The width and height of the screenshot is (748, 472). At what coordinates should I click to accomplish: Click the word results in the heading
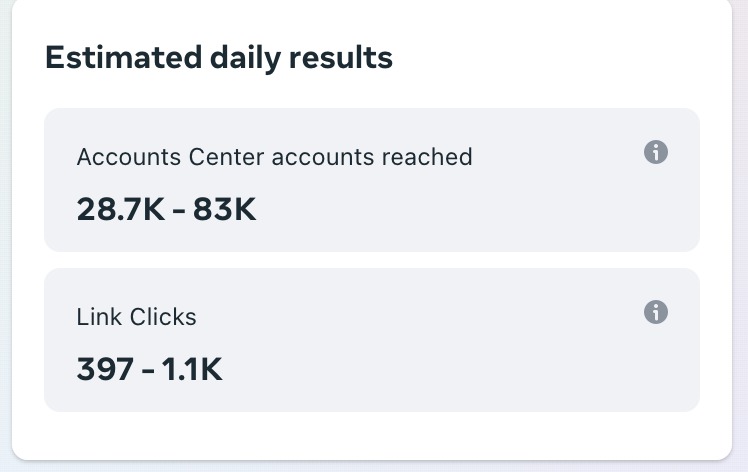(341, 57)
